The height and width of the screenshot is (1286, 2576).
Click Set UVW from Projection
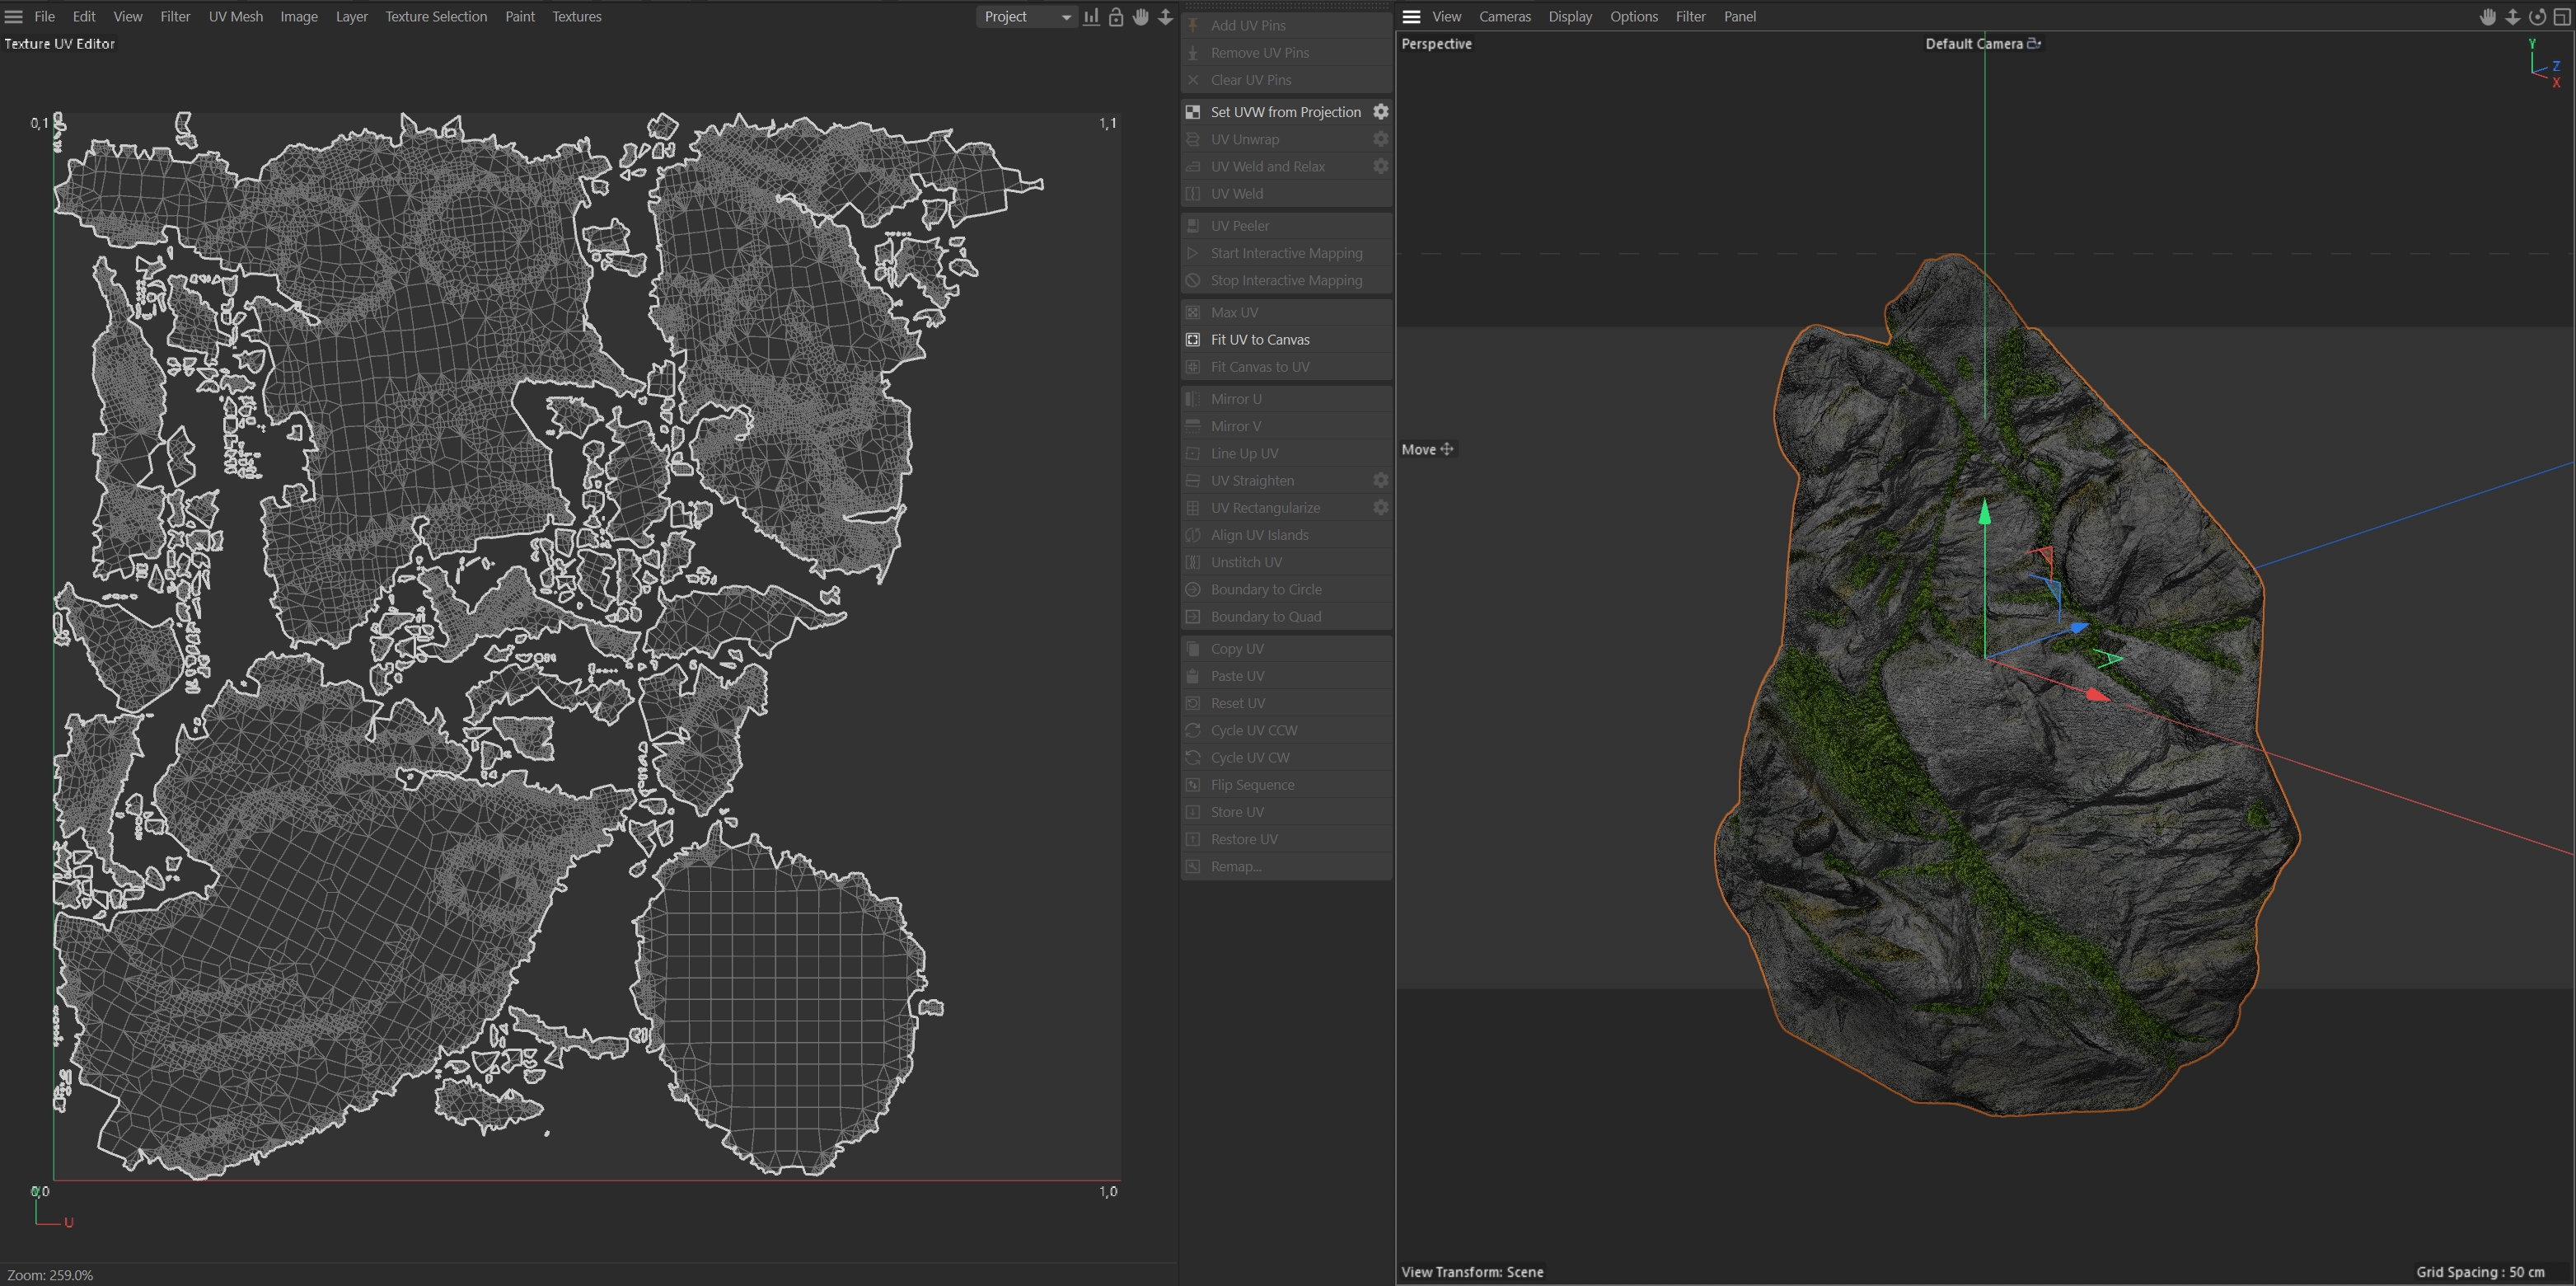[x=1285, y=112]
